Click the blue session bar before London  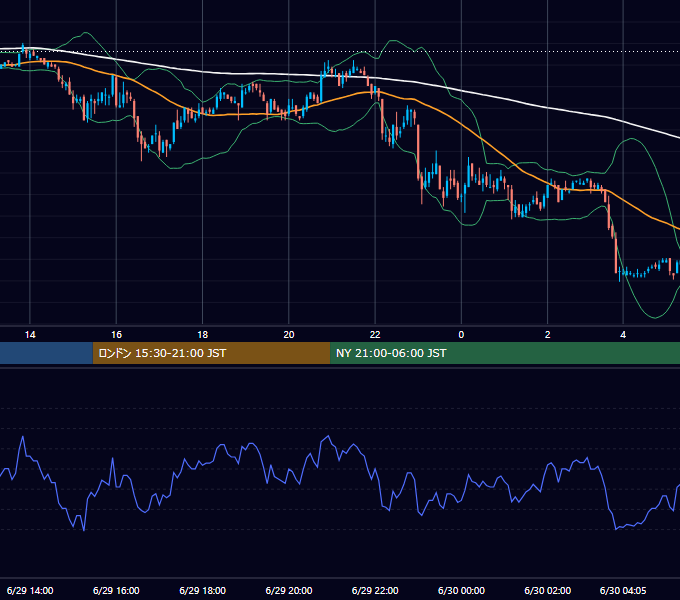click(x=46, y=353)
